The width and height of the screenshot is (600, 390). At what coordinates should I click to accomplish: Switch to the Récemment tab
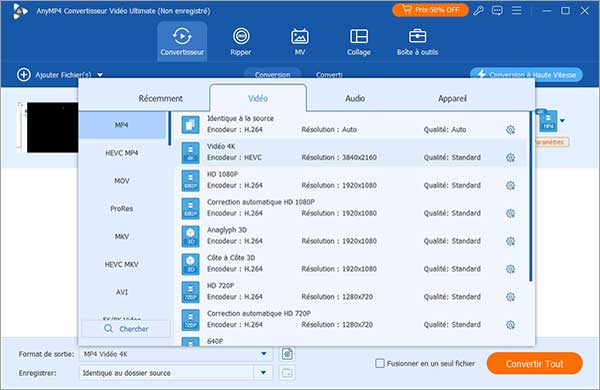(x=161, y=98)
